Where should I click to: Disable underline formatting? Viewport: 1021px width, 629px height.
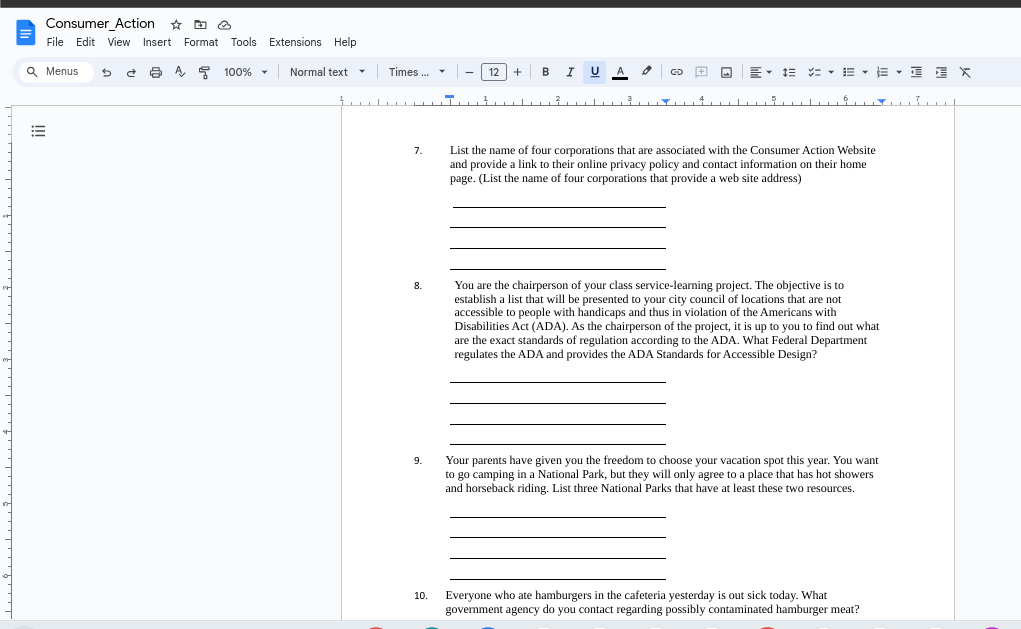[x=594, y=72]
